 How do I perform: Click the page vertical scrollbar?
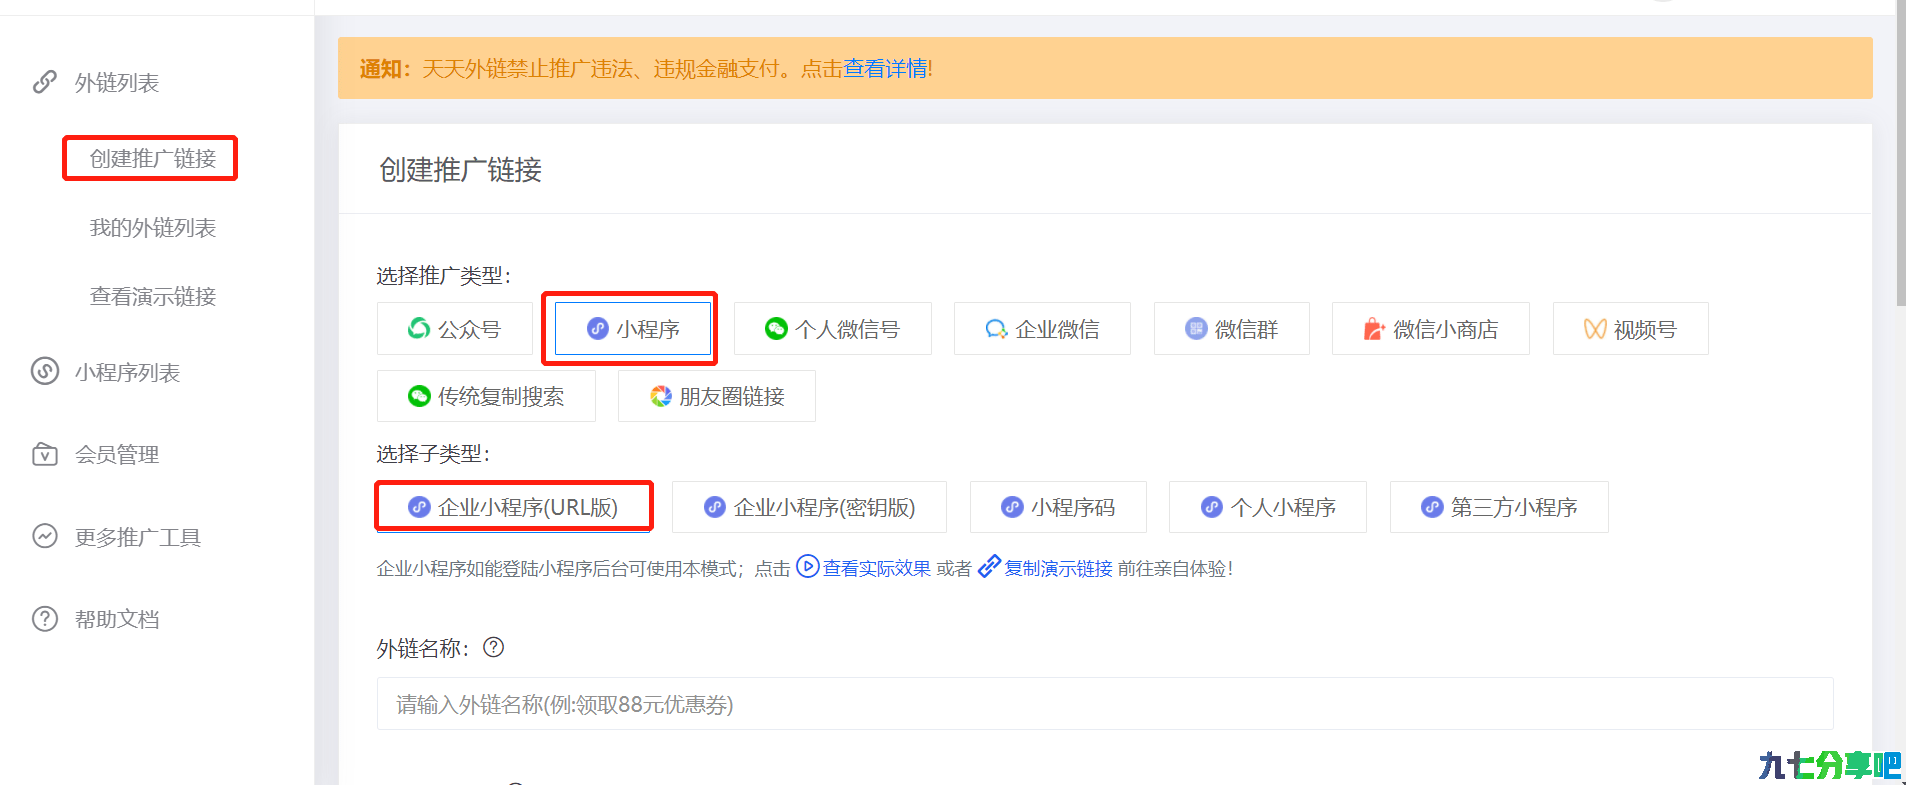(x=1900, y=155)
